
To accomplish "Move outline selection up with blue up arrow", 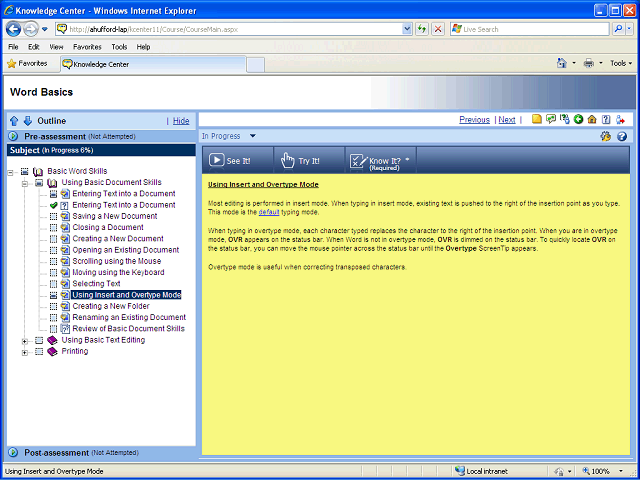I will tap(14, 121).
